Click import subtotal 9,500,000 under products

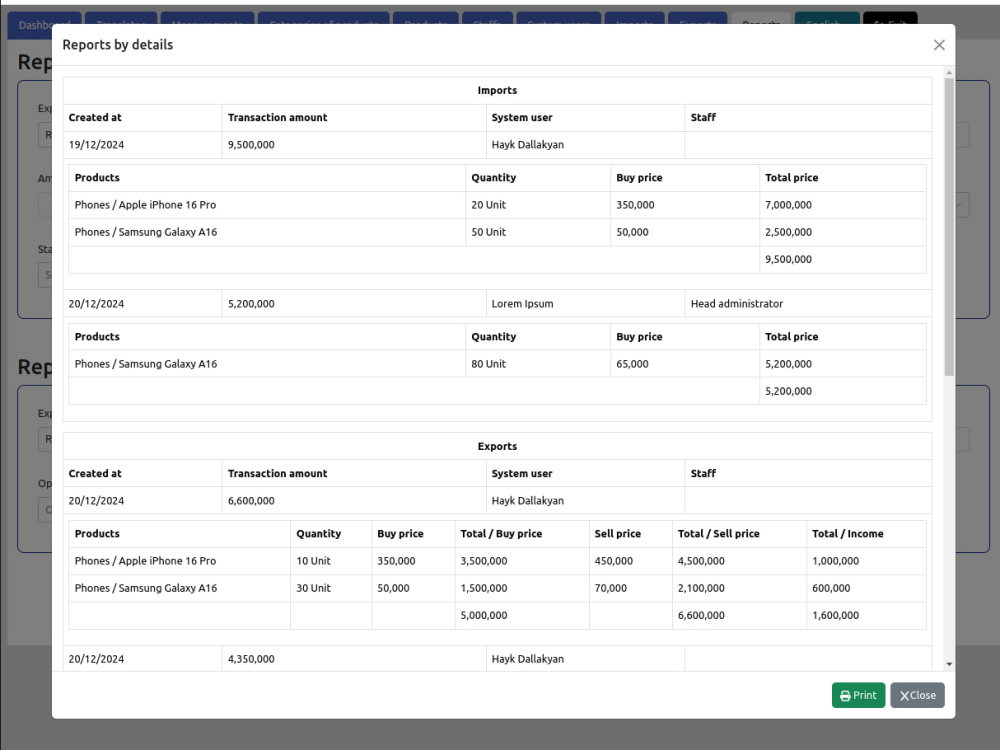[x=788, y=260]
